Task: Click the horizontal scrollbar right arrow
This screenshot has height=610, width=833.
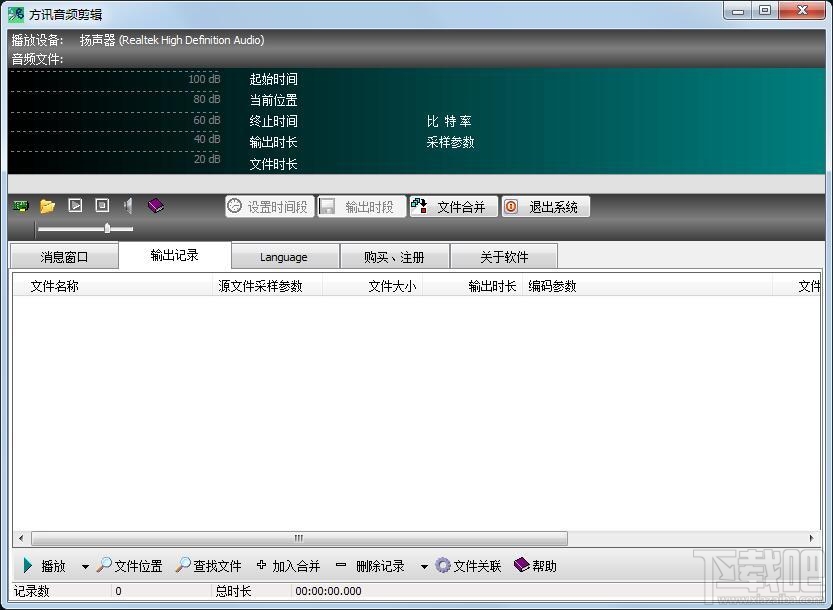Action: (x=811, y=538)
